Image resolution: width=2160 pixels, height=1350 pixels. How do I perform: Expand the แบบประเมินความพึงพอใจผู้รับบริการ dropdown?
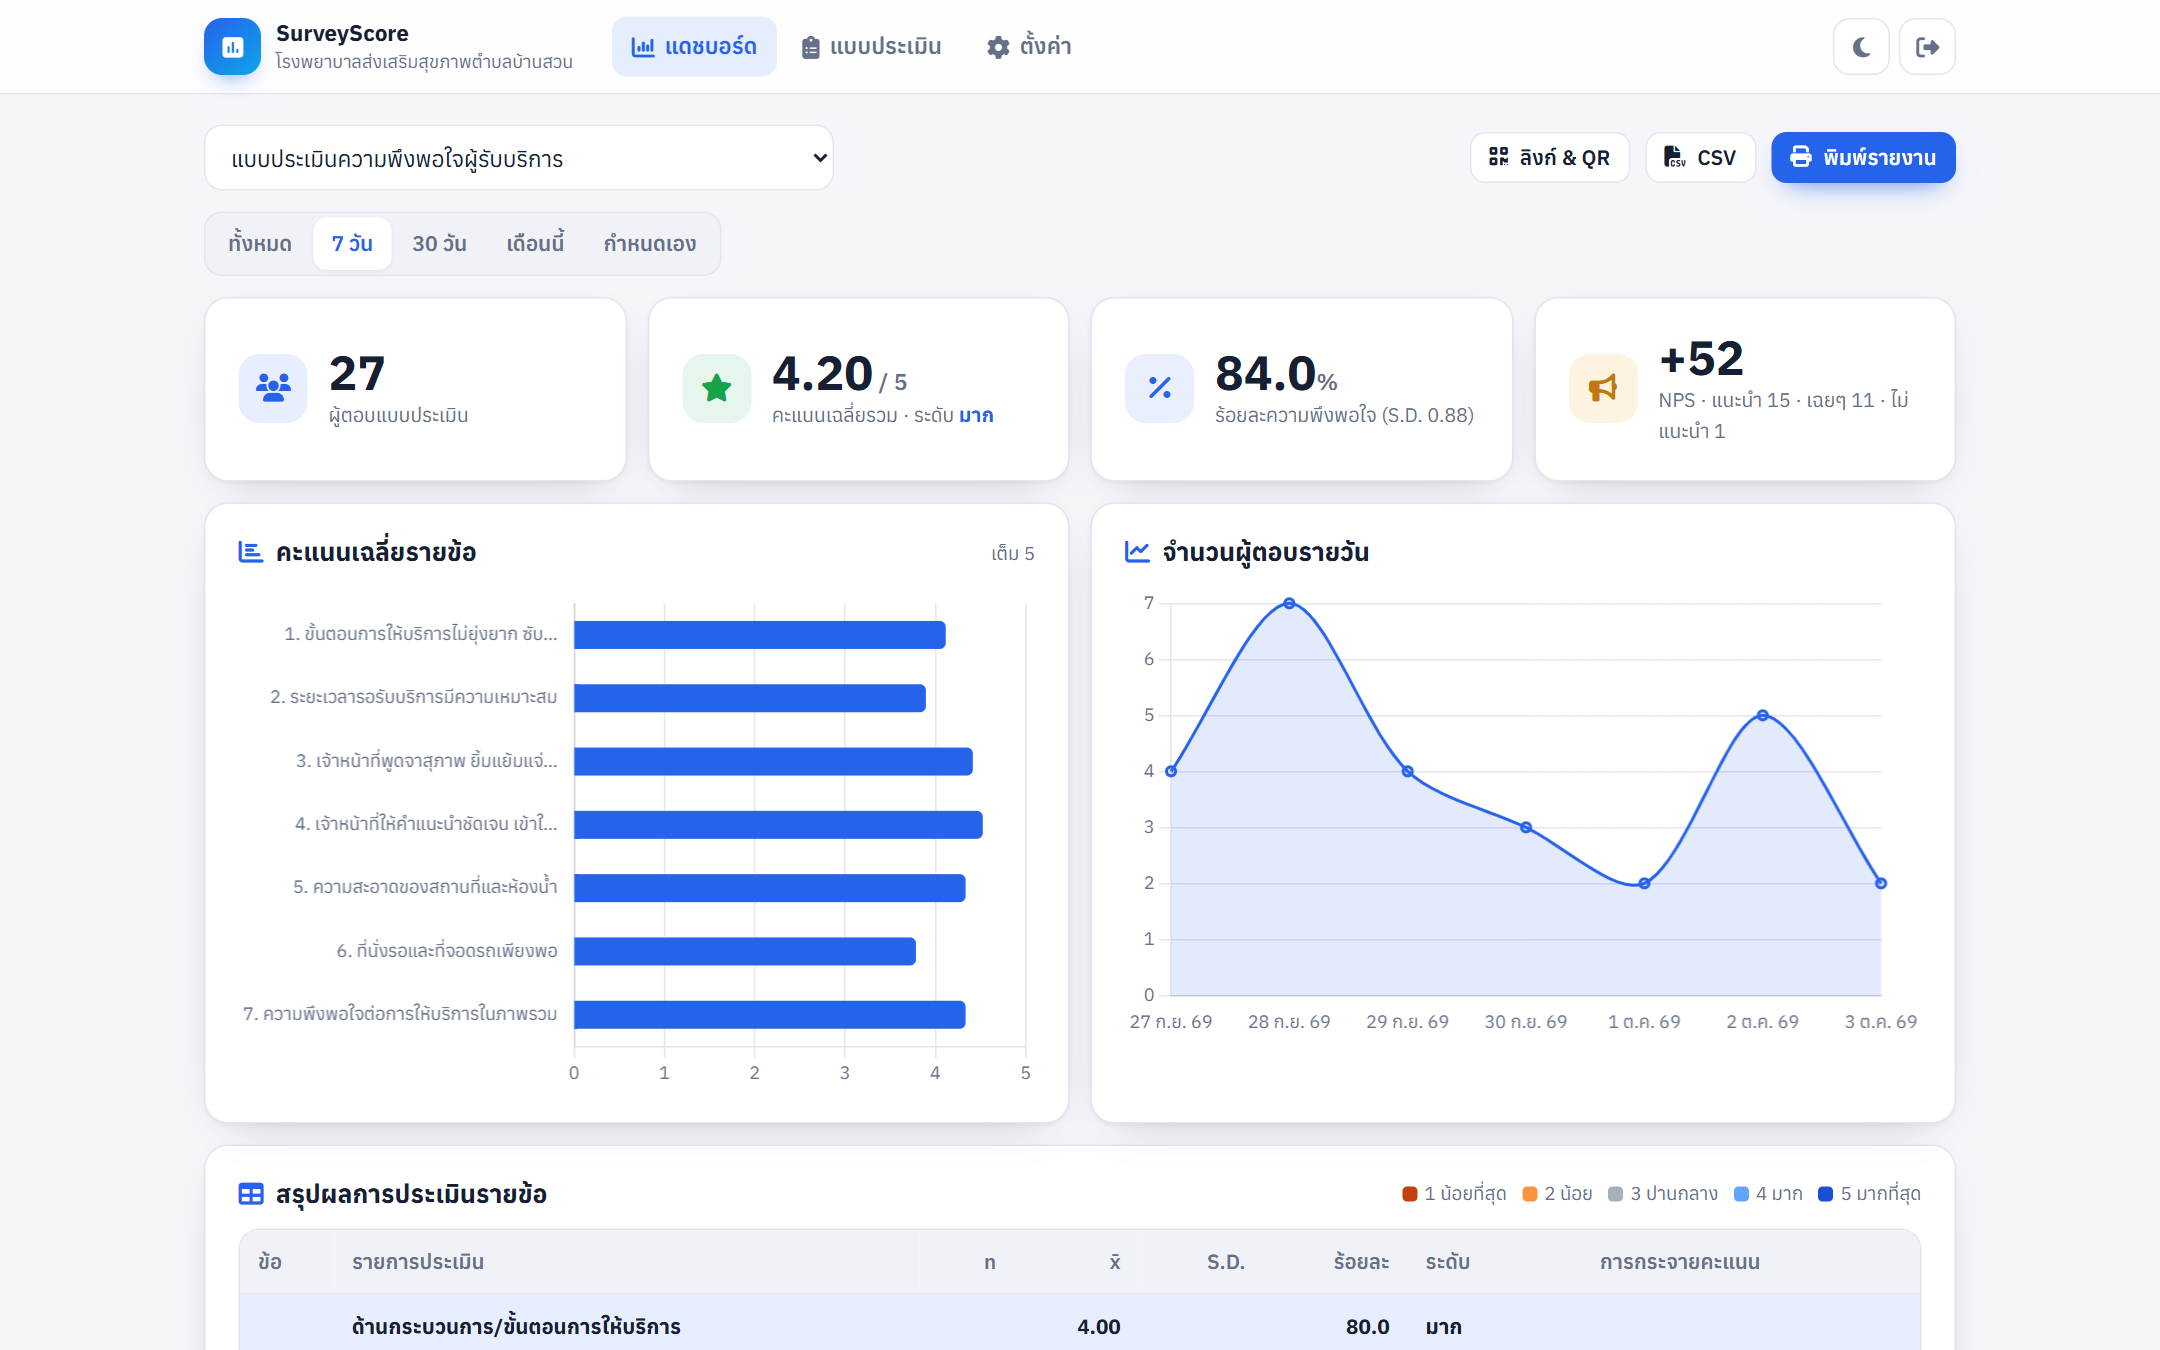[x=518, y=158]
